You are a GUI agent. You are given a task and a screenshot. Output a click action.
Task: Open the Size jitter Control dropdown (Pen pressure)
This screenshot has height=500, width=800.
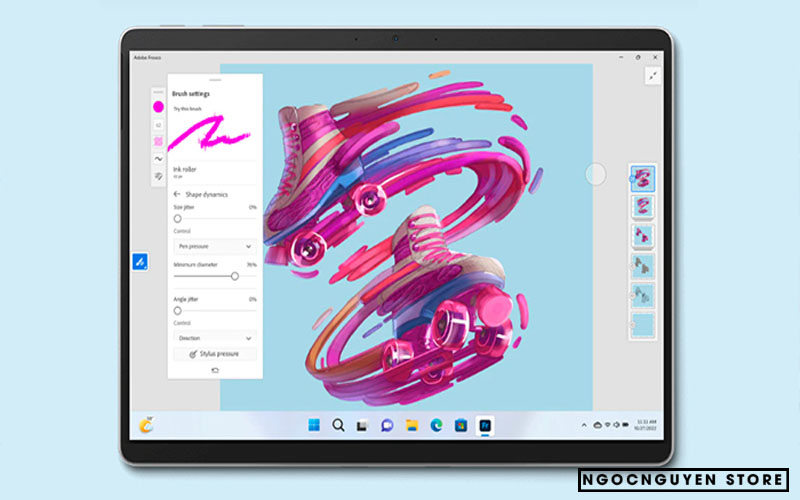click(215, 245)
